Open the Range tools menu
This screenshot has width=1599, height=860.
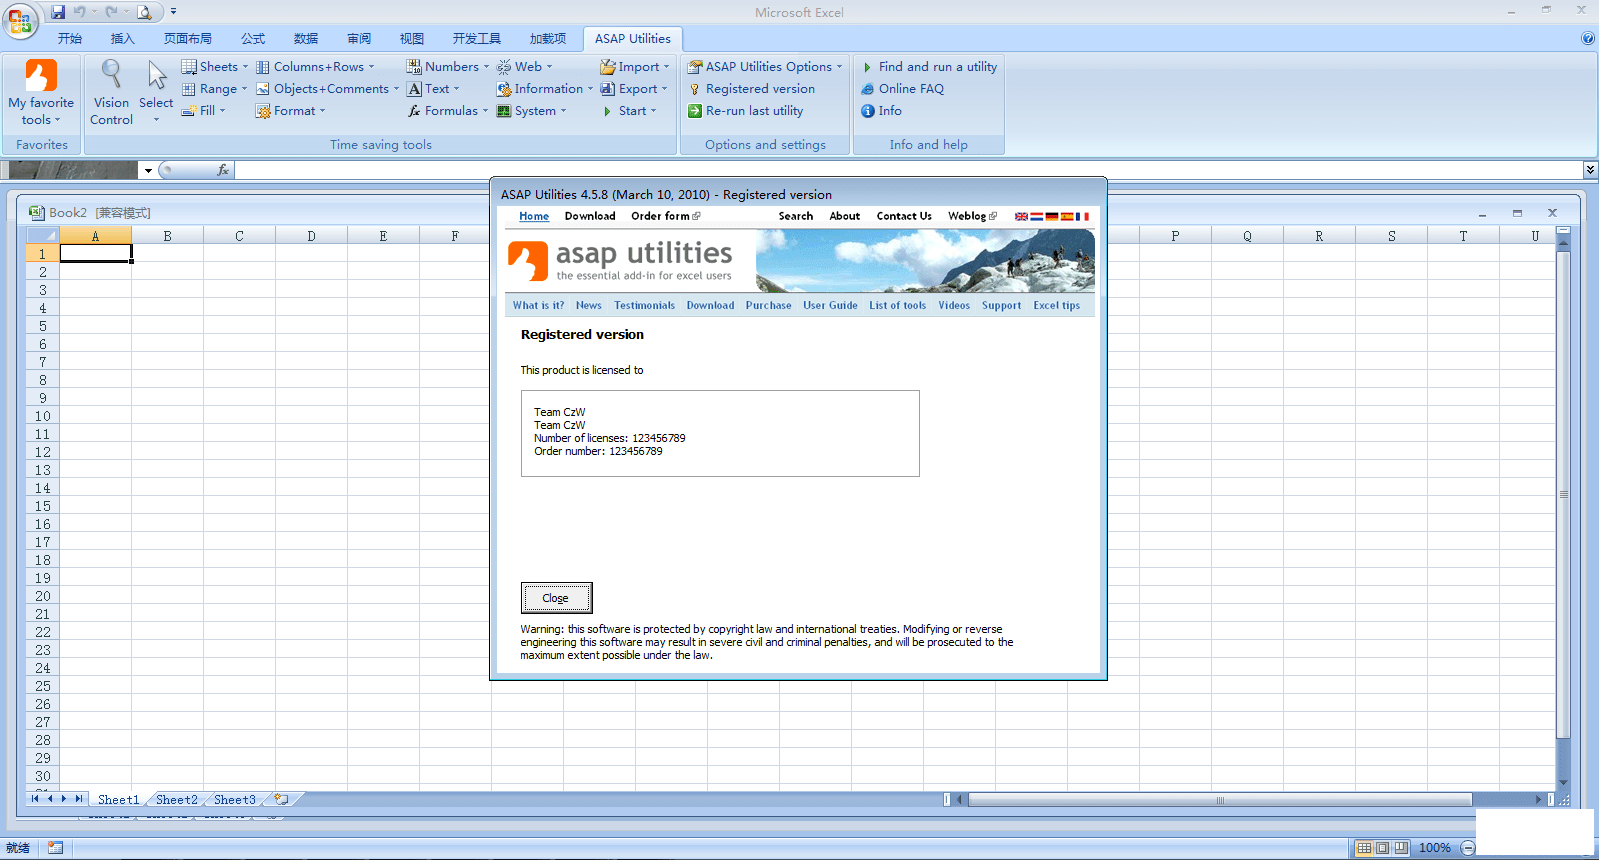(214, 89)
